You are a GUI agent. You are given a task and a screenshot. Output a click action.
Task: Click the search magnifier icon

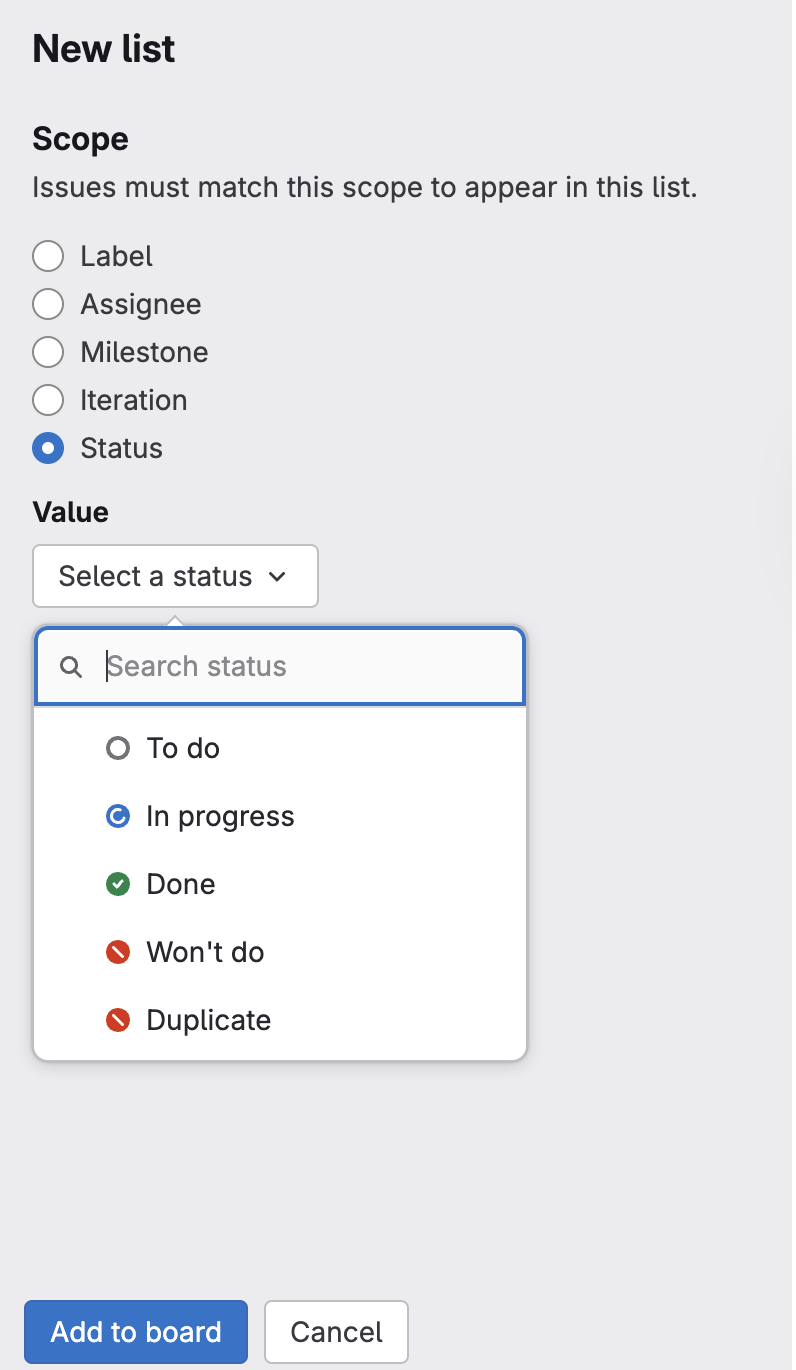(70, 666)
